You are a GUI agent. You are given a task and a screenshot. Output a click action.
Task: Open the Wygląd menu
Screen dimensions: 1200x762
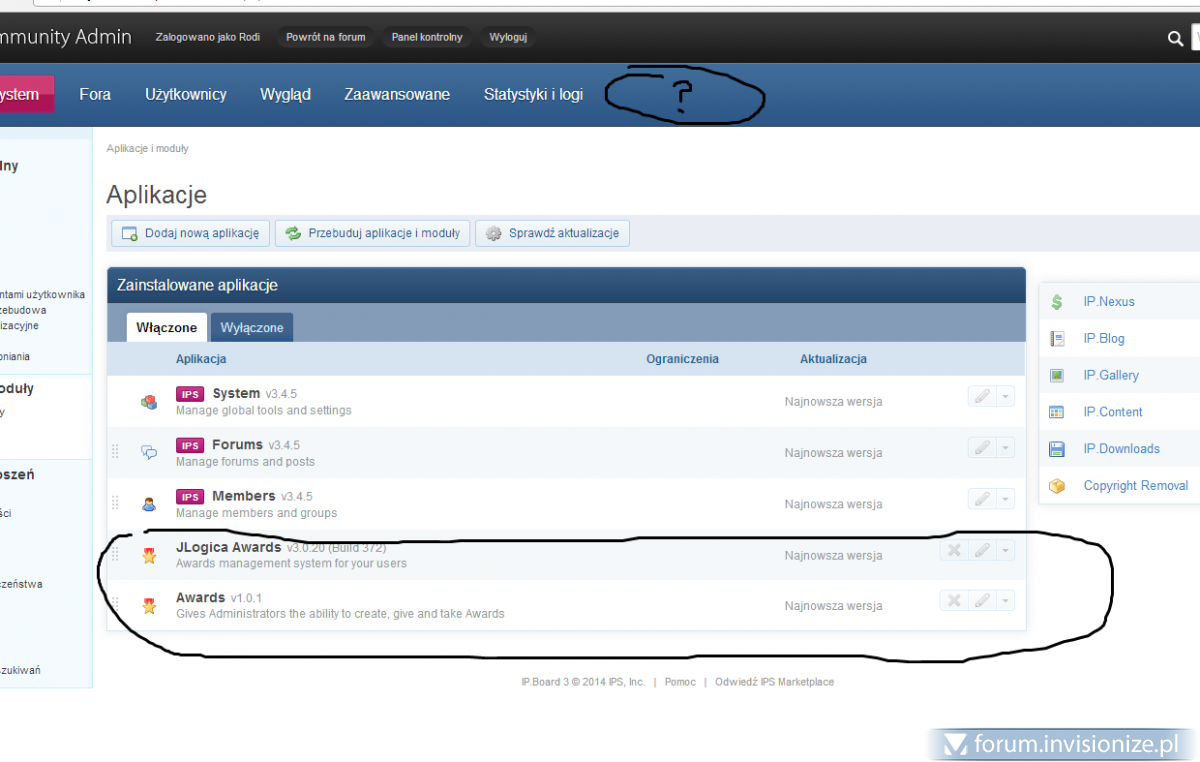[285, 94]
